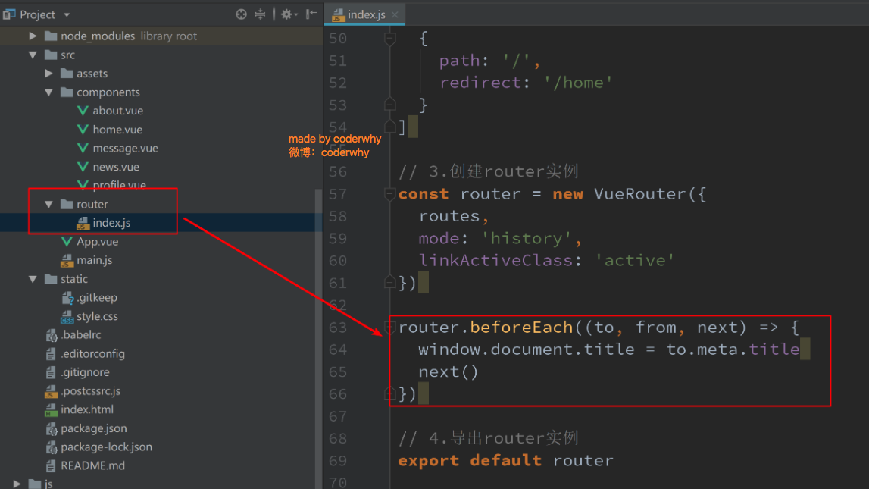Click the file icon of .gitignore

(51, 373)
